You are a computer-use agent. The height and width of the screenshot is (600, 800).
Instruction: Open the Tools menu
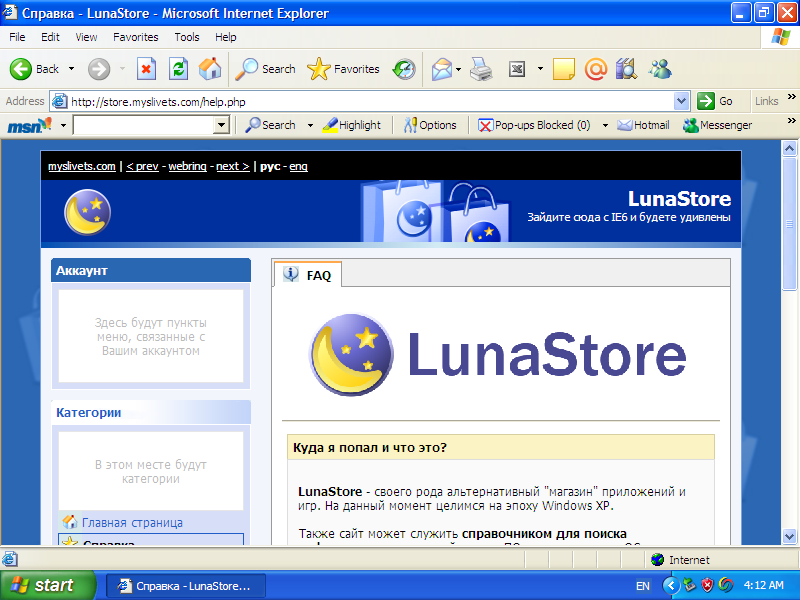[187, 37]
